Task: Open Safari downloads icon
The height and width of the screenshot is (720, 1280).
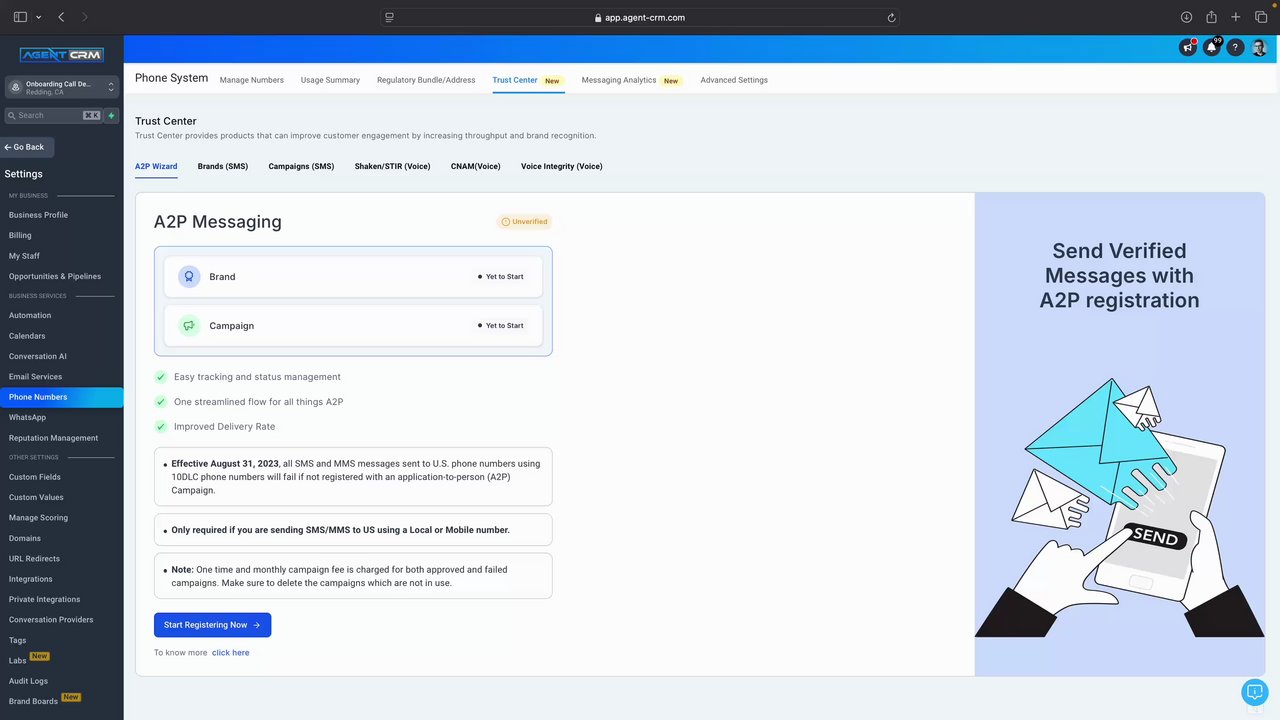Action: click(1186, 17)
